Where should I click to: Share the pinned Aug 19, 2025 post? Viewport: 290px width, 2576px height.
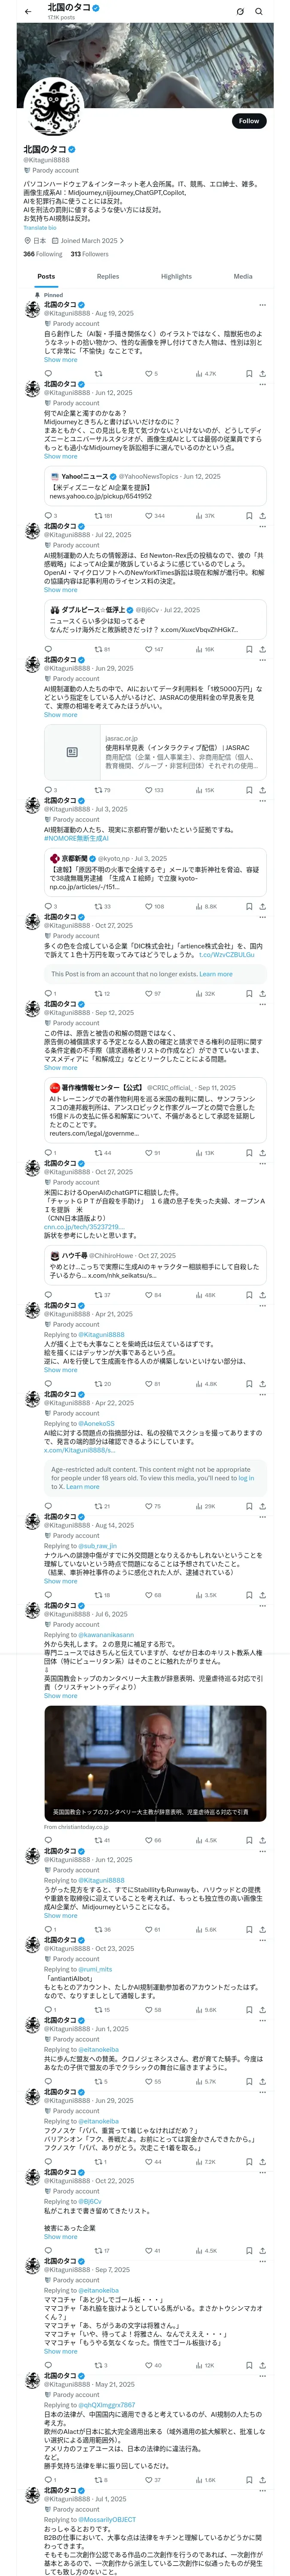[x=262, y=373]
